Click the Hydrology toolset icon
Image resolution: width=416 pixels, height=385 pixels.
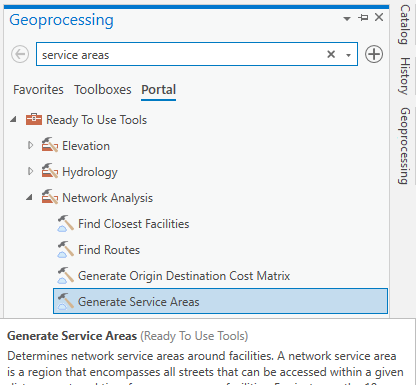(50, 171)
